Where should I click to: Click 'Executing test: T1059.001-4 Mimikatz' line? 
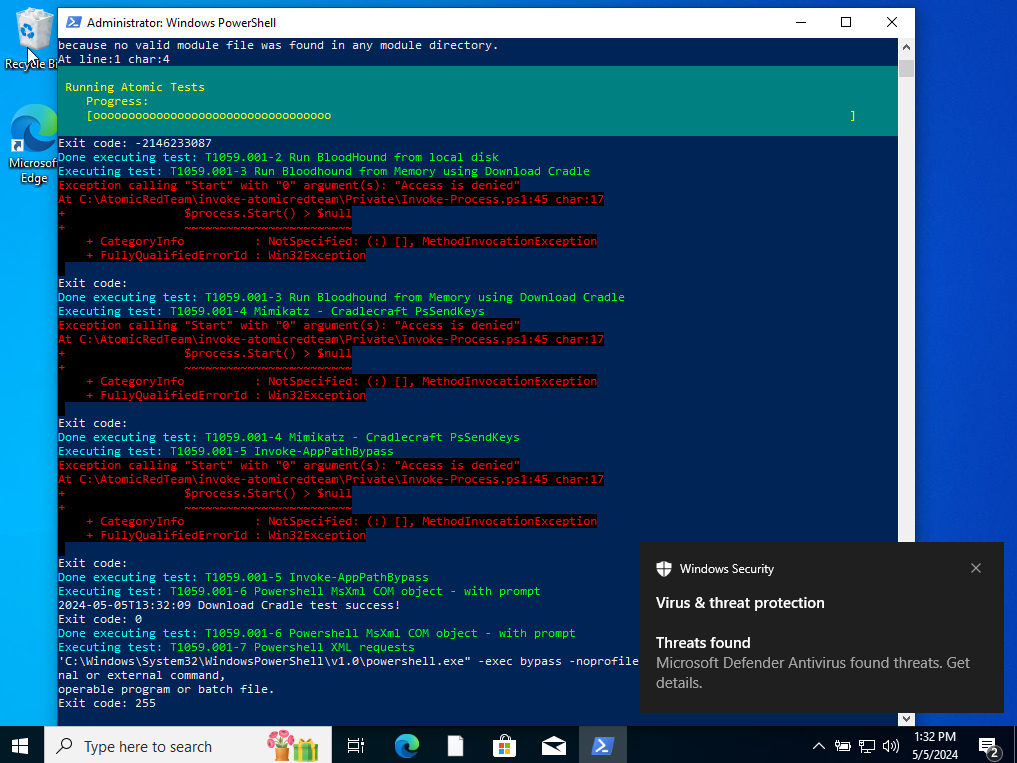pos(271,311)
